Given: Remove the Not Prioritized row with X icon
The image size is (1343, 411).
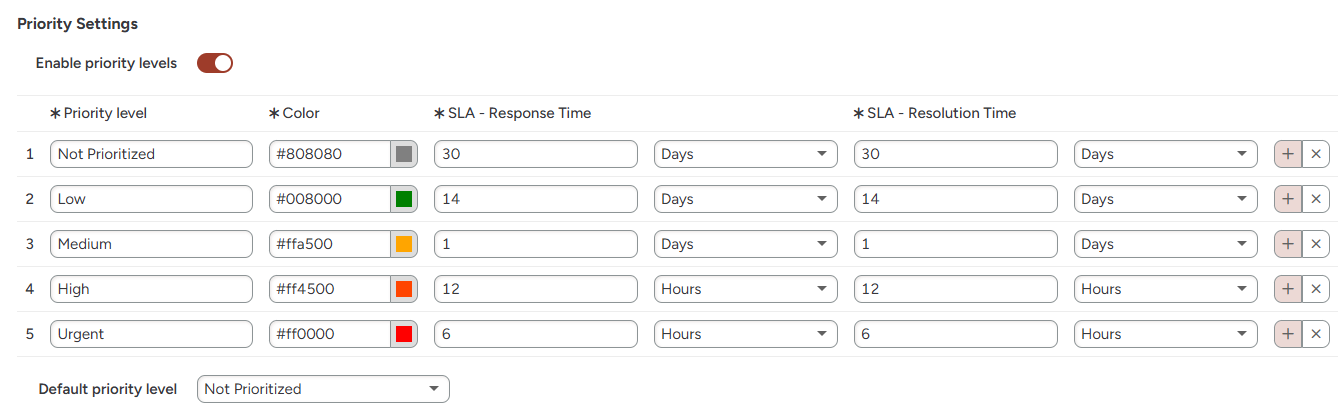Looking at the screenshot, I should click(x=1316, y=154).
